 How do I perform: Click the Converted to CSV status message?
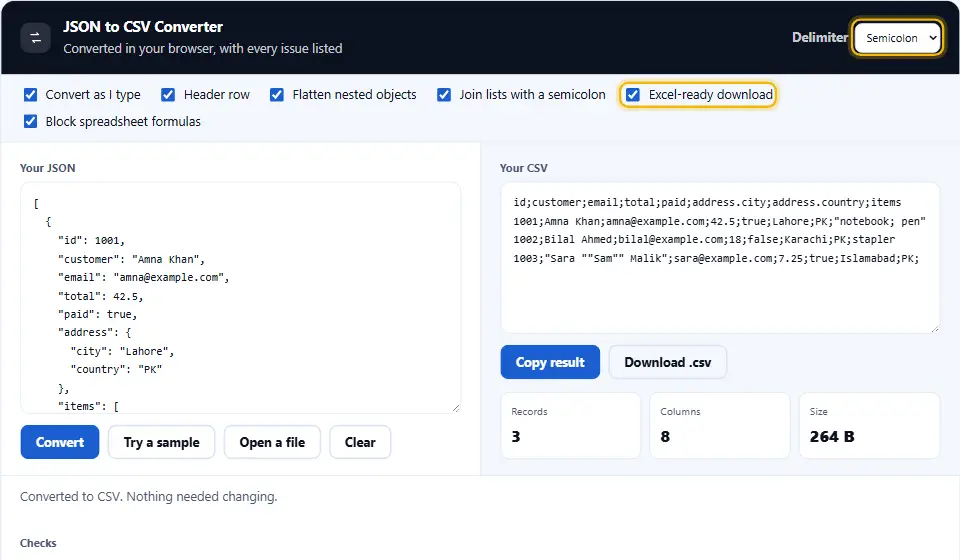pos(149,496)
